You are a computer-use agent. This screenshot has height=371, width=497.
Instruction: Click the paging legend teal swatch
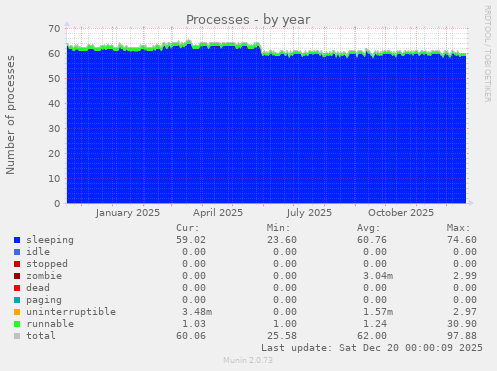pos(17,300)
